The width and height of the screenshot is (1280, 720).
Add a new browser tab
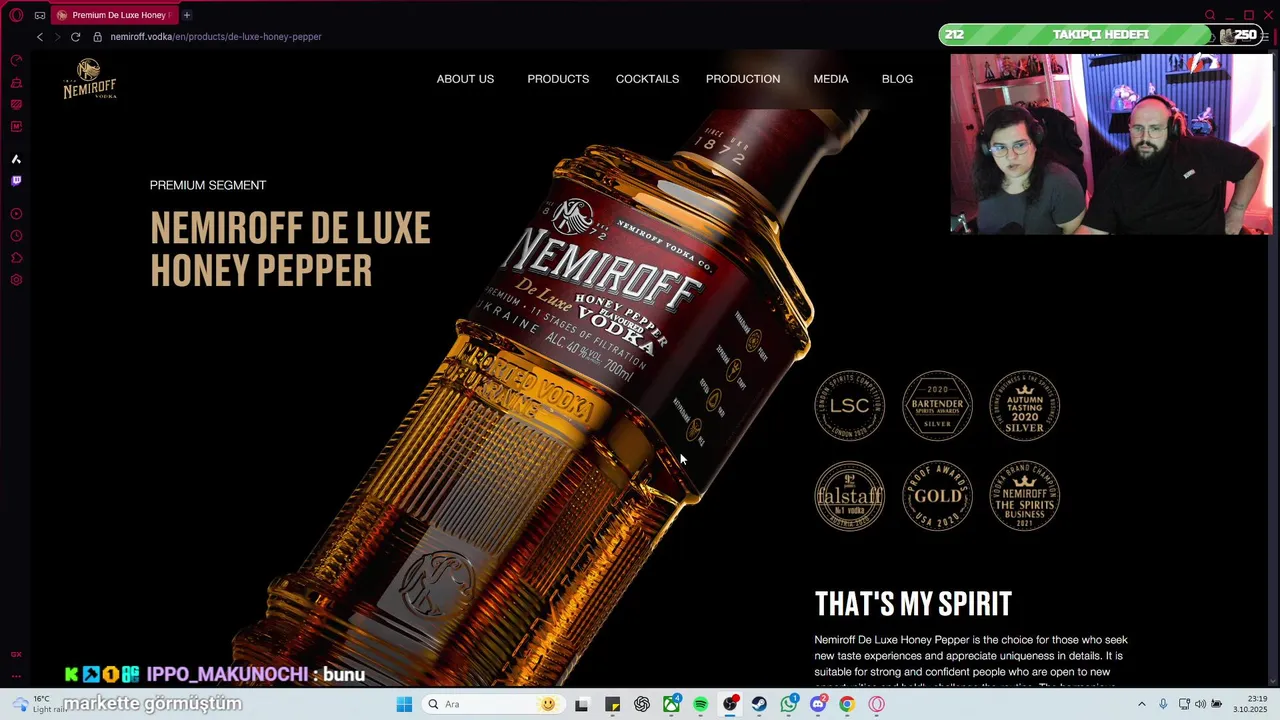(x=187, y=15)
